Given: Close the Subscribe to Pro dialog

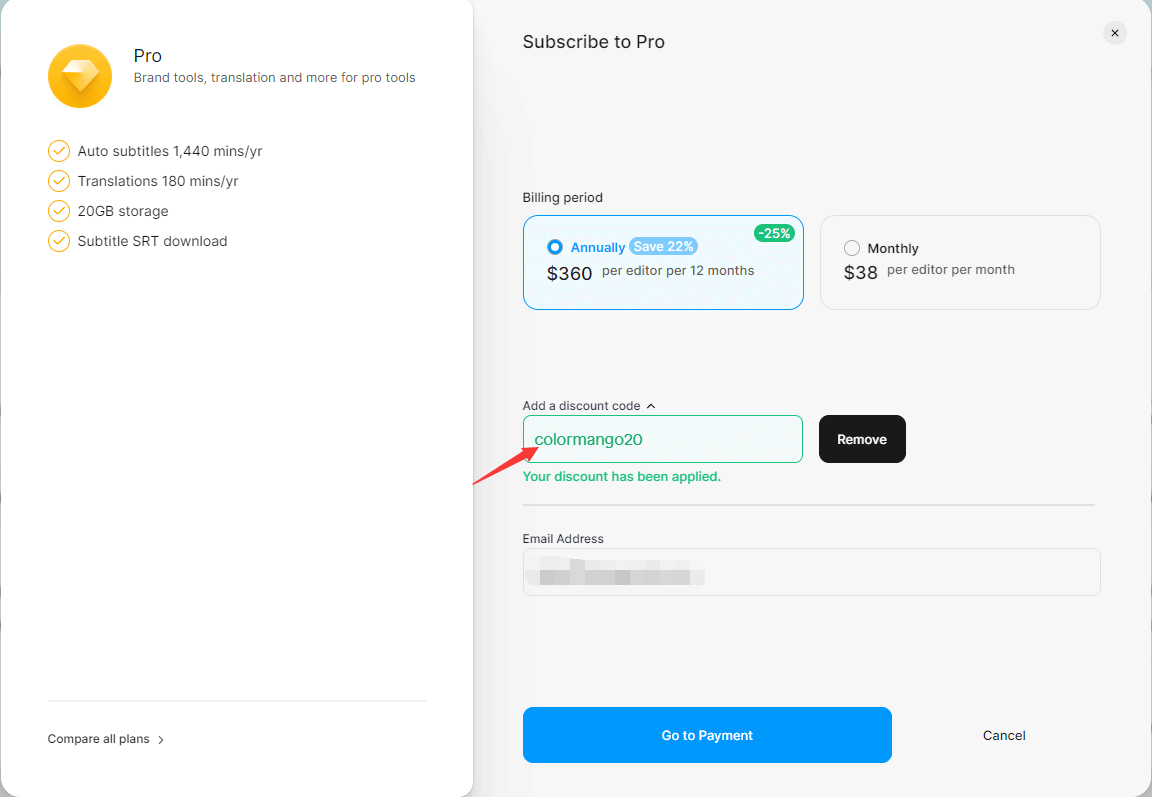Looking at the screenshot, I should pos(1114,33).
